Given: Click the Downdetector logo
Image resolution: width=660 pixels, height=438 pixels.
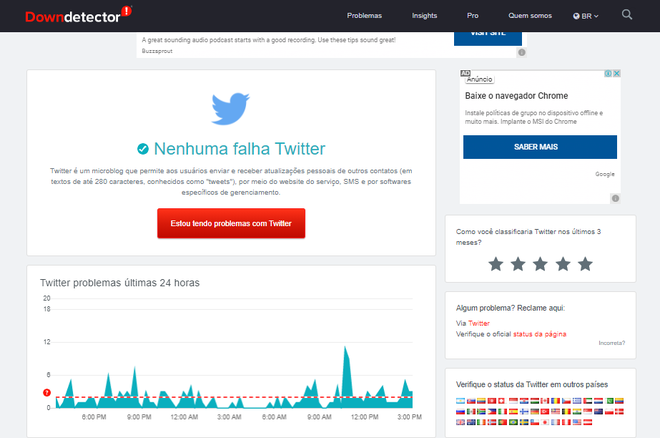Looking at the screenshot, I should click(x=78, y=16).
